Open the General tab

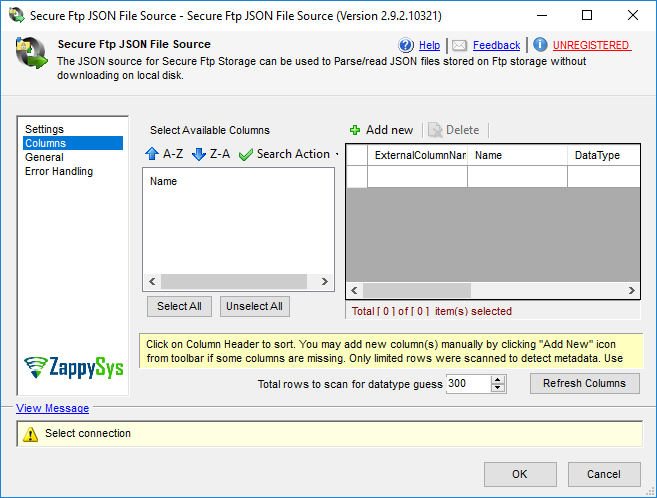(x=44, y=157)
